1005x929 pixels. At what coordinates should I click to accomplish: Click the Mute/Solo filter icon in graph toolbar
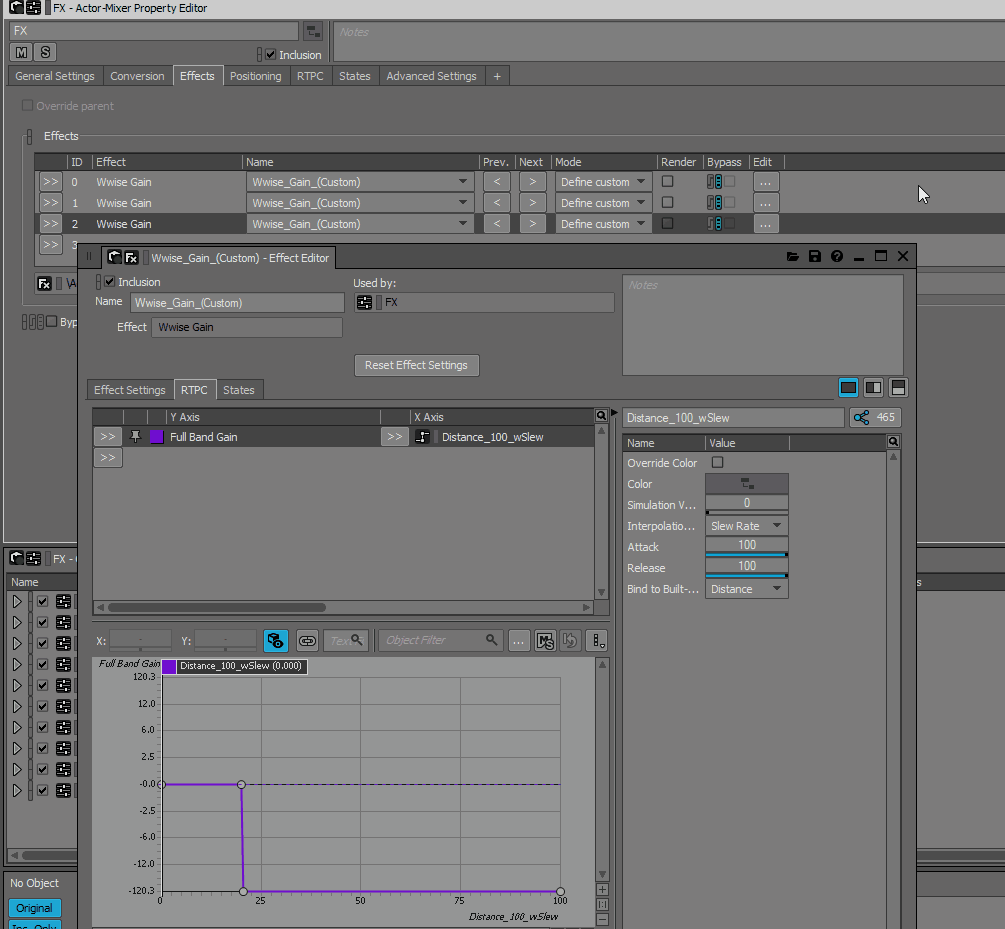(x=545, y=640)
